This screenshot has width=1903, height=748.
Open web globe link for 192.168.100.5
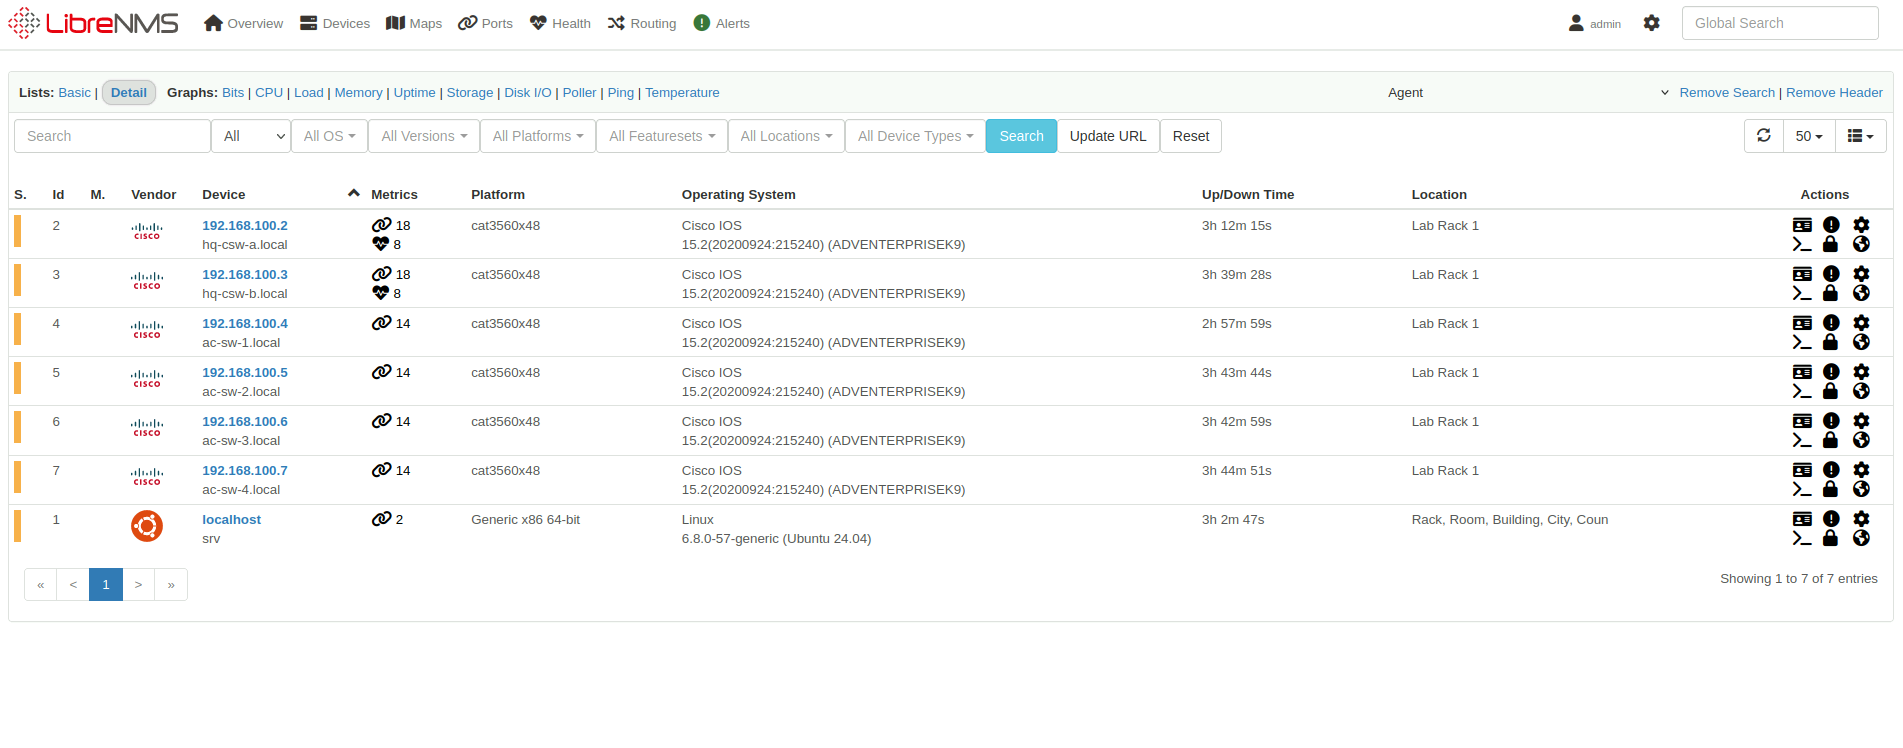(1861, 391)
